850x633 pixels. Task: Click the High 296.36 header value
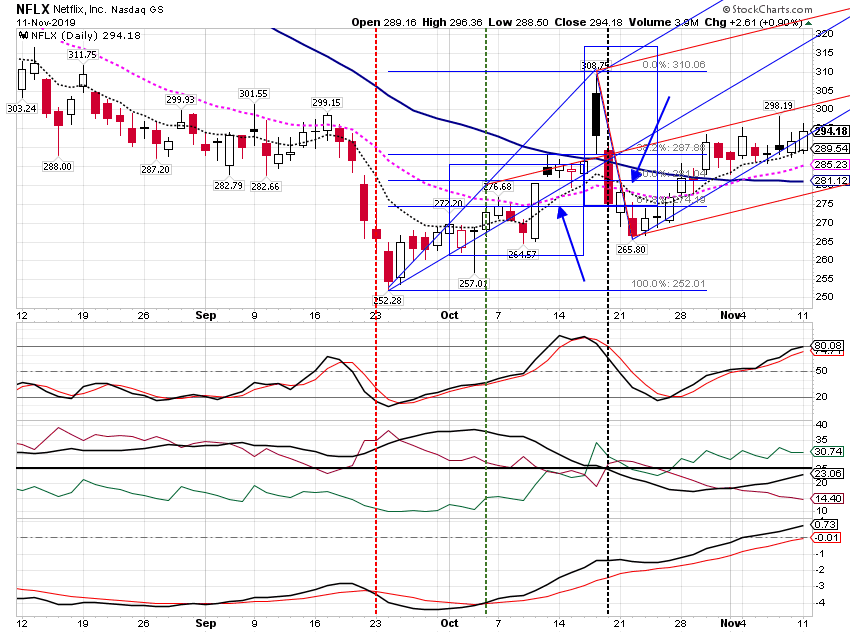[x=452, y=23]
